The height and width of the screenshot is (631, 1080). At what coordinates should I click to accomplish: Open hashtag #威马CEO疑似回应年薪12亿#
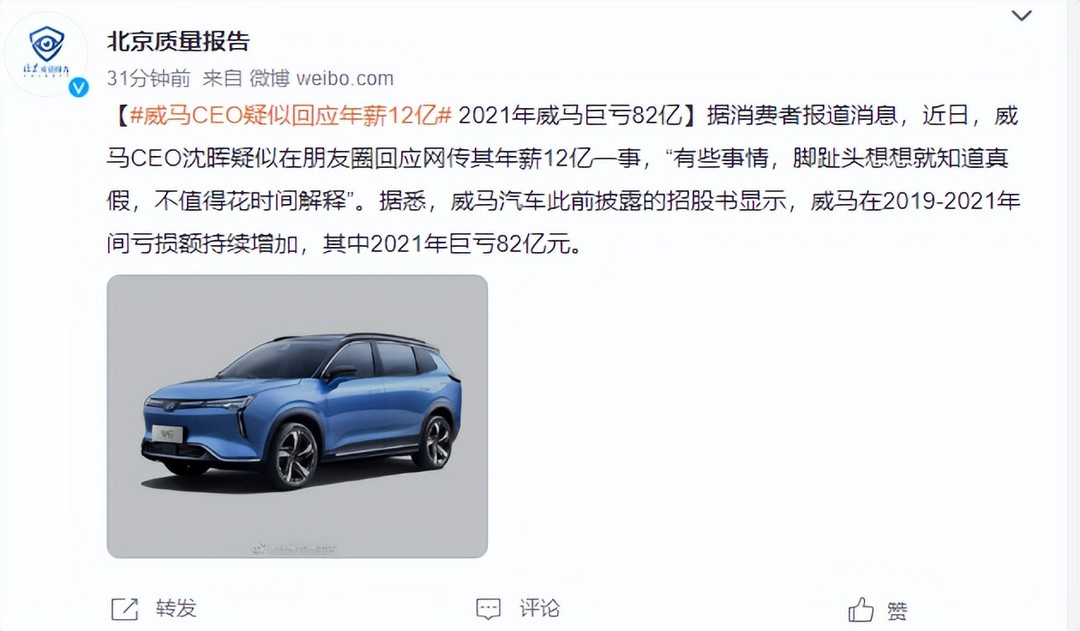pyautogui.click(x=290, y=116)
